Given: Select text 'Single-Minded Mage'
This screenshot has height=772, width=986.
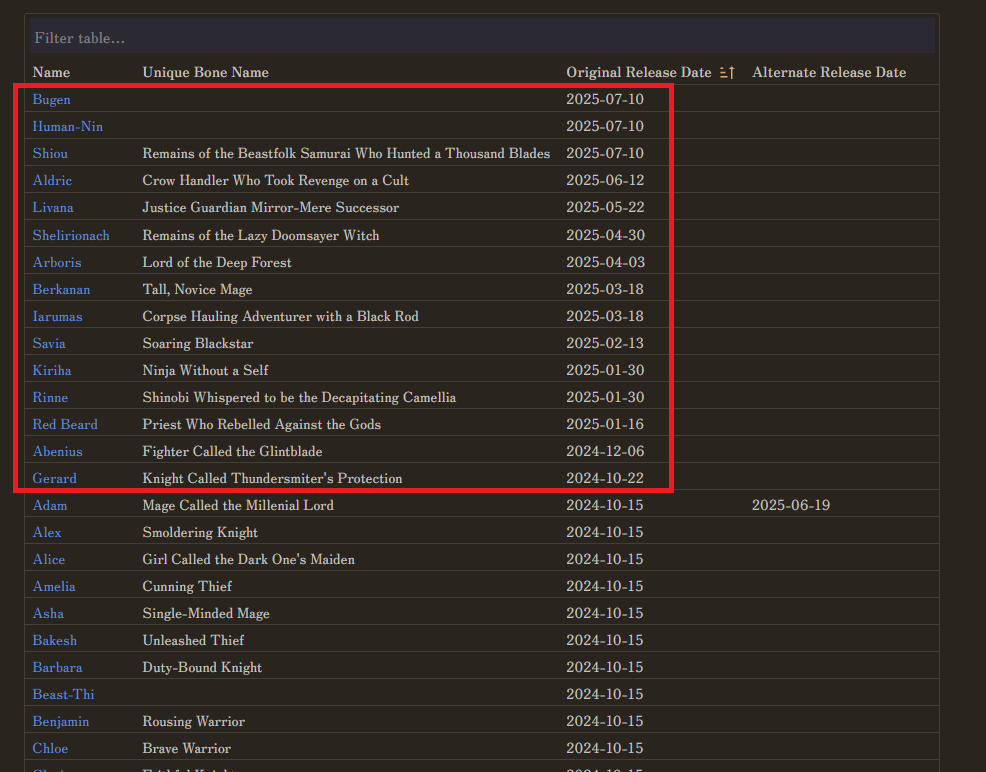Looking at the screenshot, I should click(206, 614).
